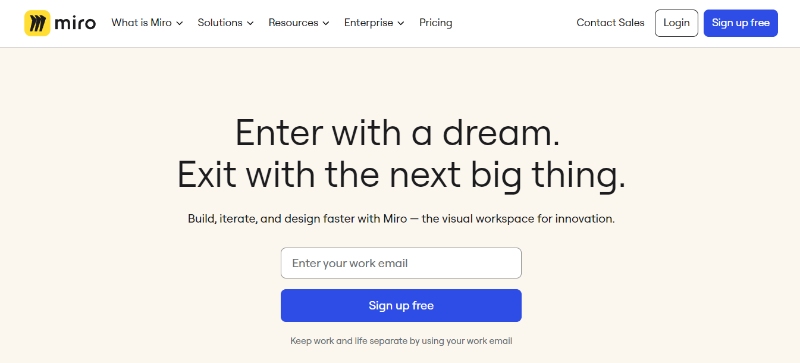Click Sign up free in the header
This screenshot has height=363, width=800.
coord(741,23)
